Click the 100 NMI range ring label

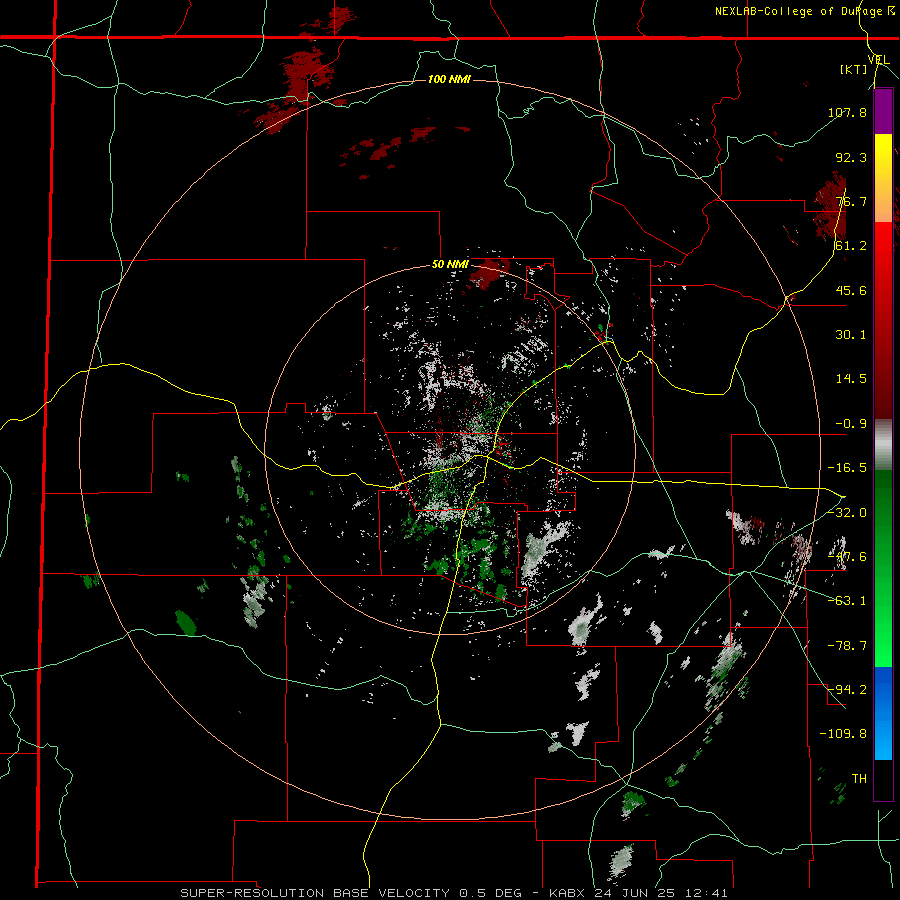point(449,79)
